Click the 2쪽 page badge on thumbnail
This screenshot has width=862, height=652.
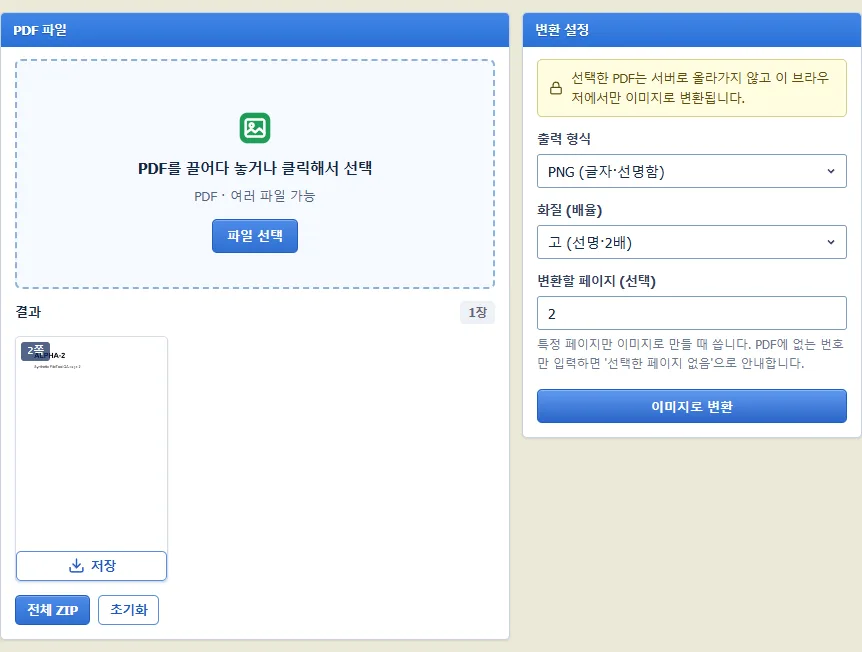click(x=35, y=351)
